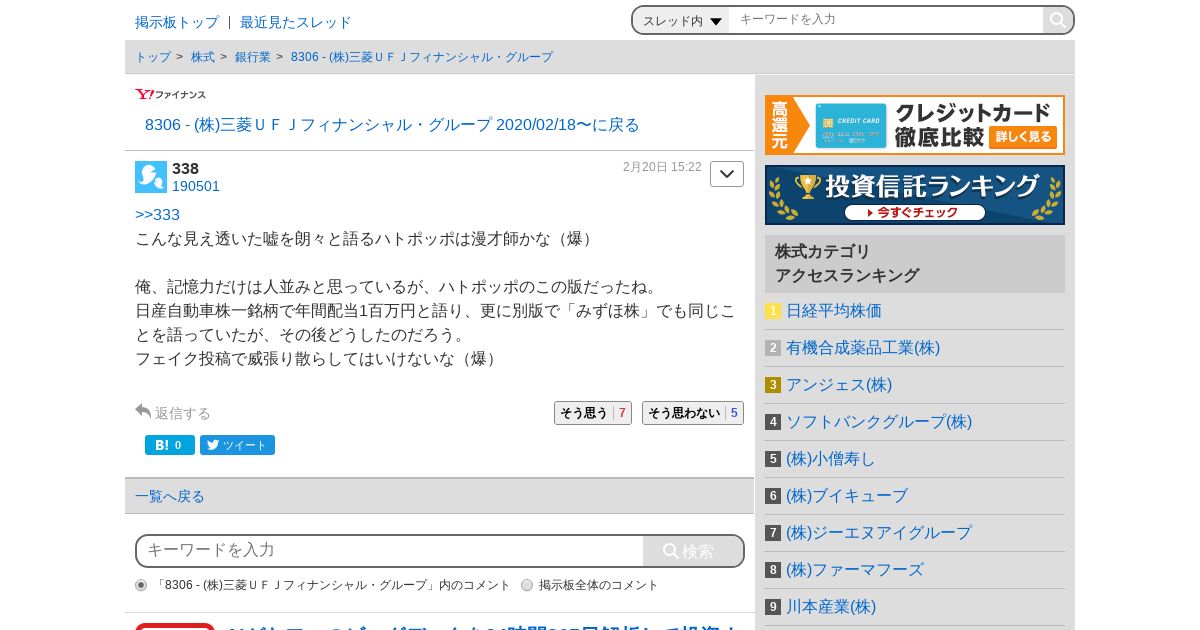Open user ID 190501 profile link
Viewport: 1200px width, 630px height.
click(x=196, y=186)
